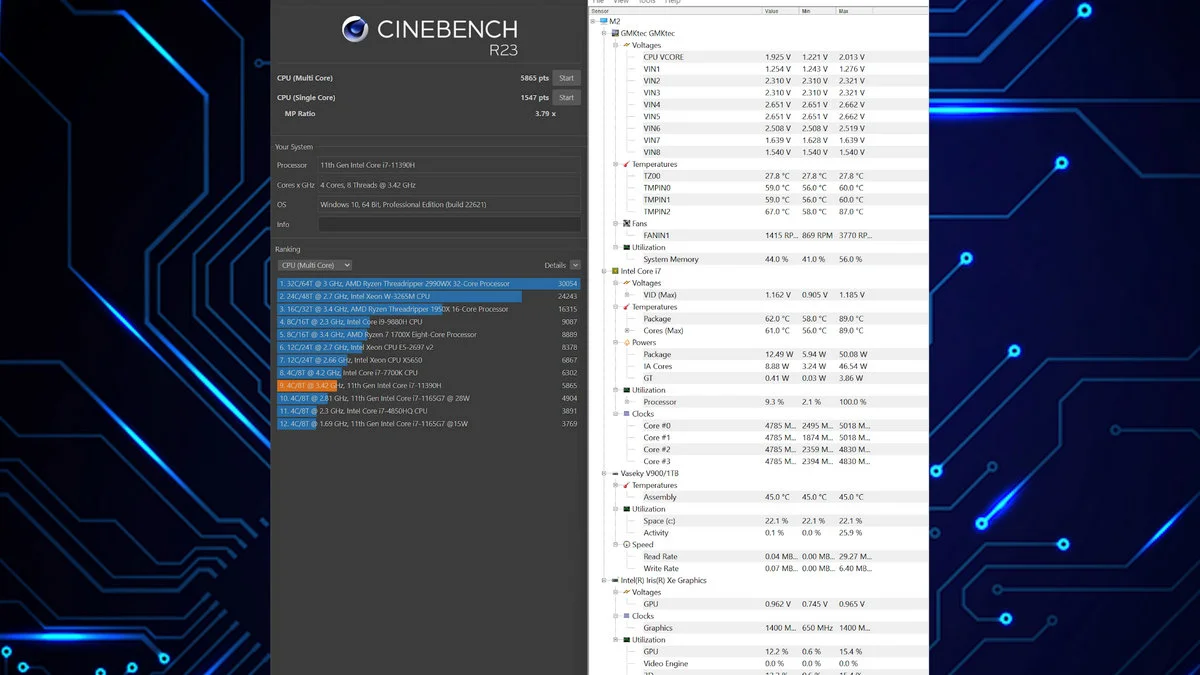The width and height of the screenshot is (1200, 675).
Task: Click the Fans node fan icon
Action: [x=626, y=224]
